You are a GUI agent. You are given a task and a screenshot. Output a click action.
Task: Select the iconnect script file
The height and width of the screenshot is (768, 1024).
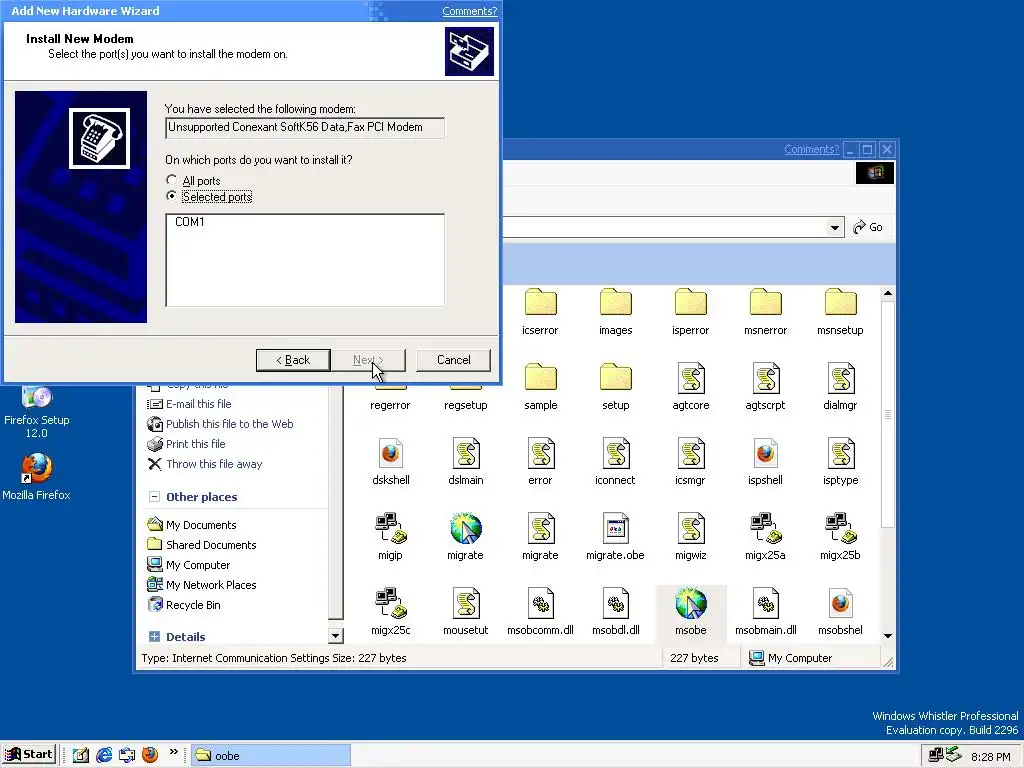(x=615, y=462)
